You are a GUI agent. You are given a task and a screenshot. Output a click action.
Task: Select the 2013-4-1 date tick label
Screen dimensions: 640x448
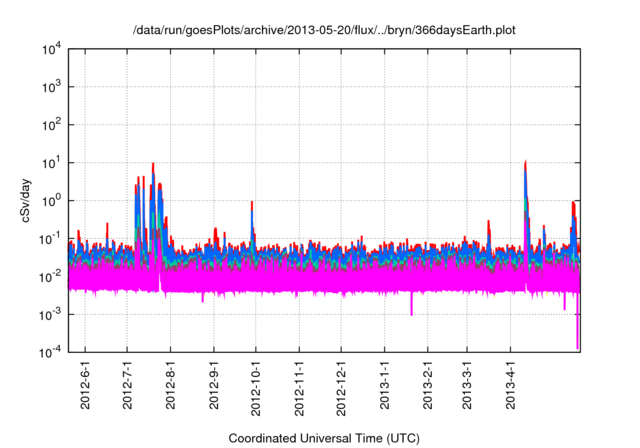click(510, 386)
